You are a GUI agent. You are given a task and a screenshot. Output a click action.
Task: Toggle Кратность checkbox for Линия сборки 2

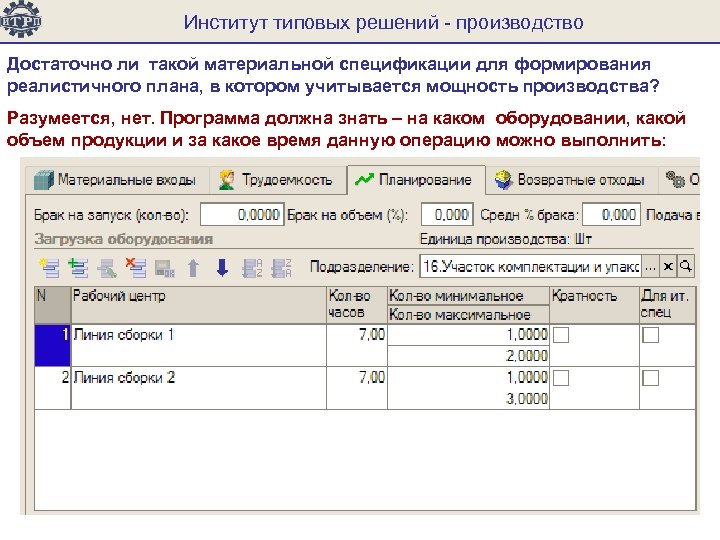click(561, 378)
